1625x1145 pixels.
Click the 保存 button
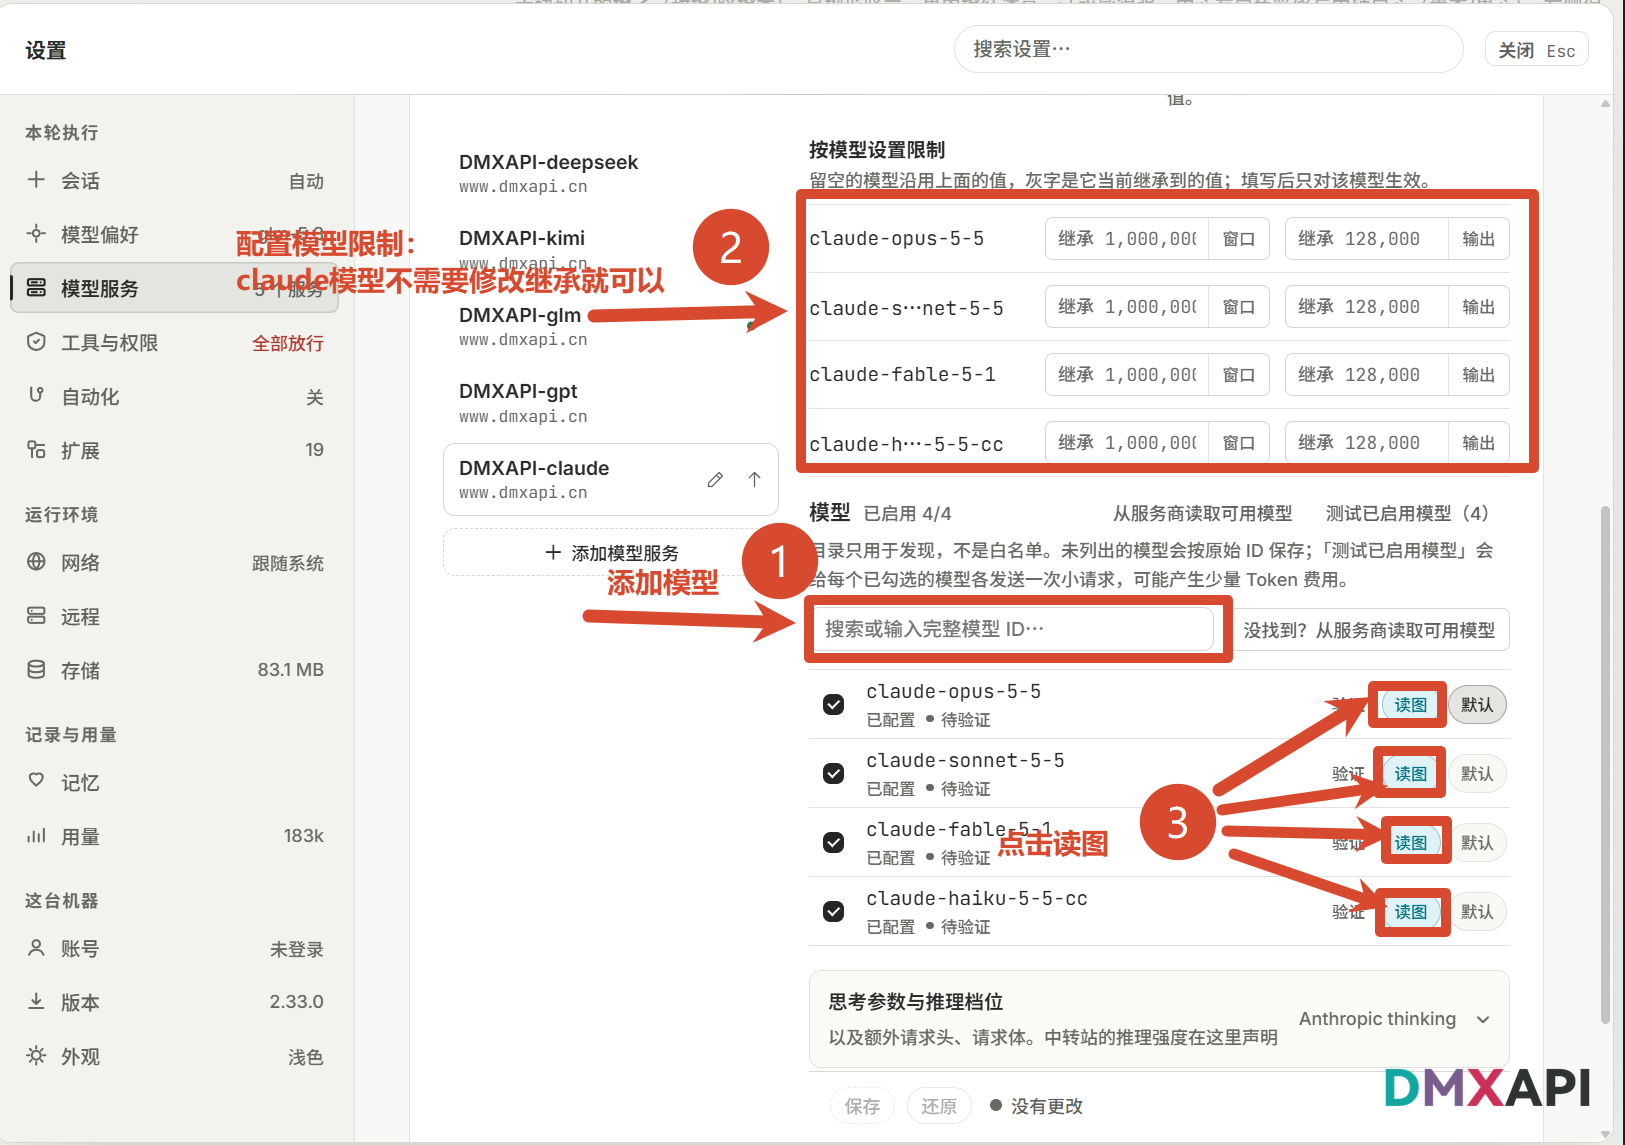pyautogui.click(x=862, y=1106)
